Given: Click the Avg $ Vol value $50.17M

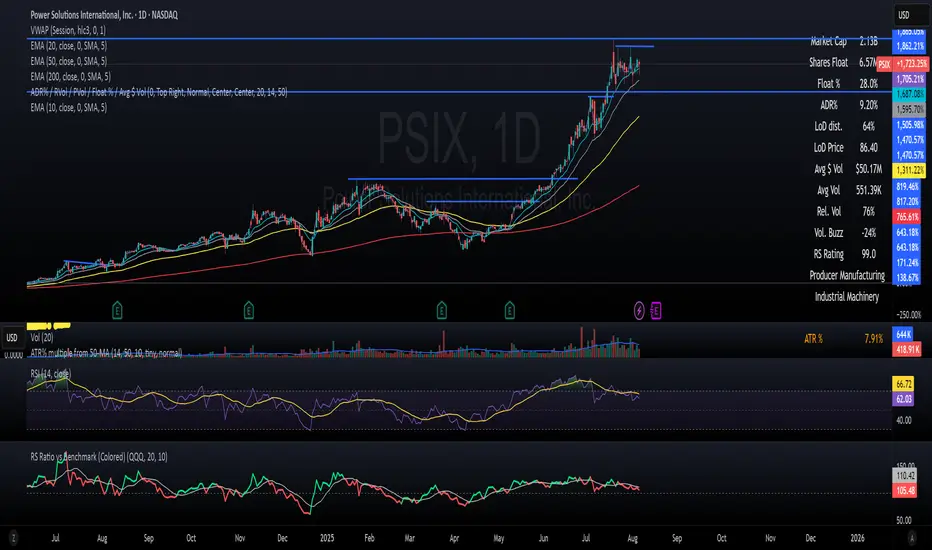Looking at the screenshot, I should tap(868, 169).
